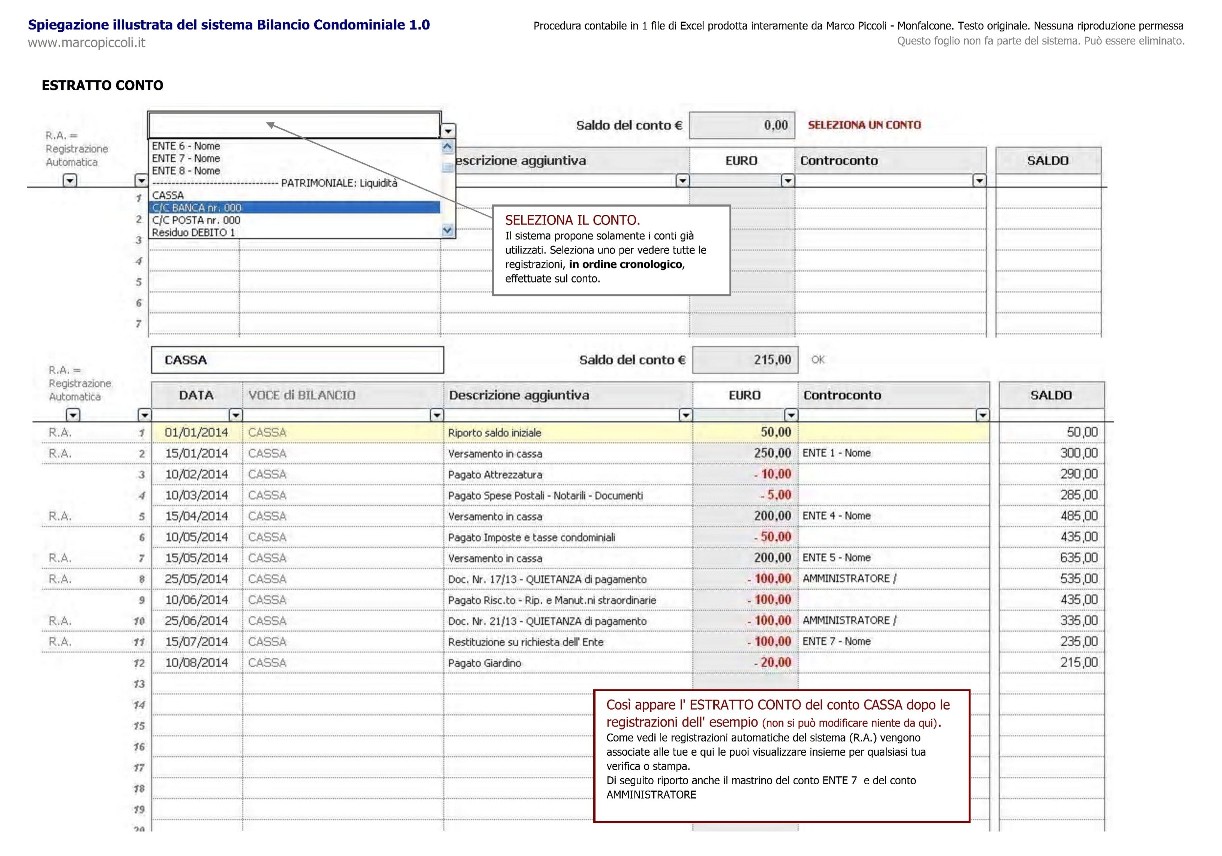Click the date cell 10/02/2014
This screenshot has height=856, width=1222.
pyautogui.click(x=197, y=474)
